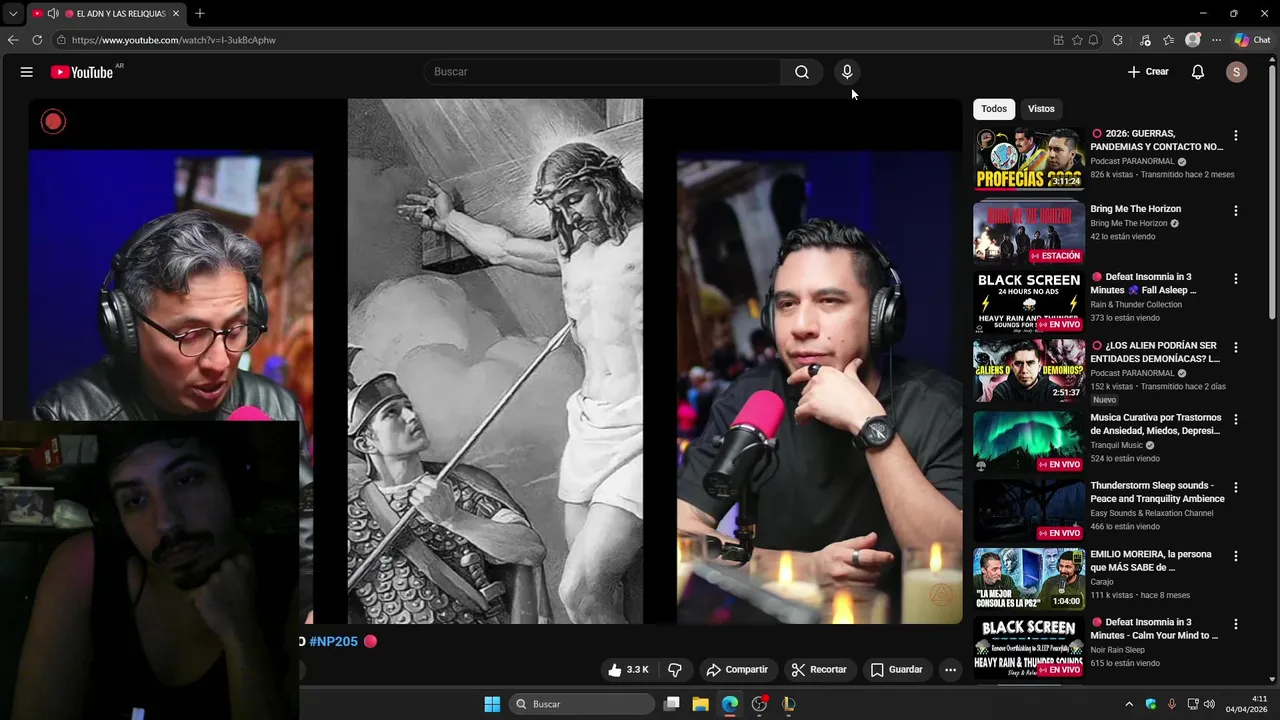Open the clock and date panel

tap(1247, 704)
